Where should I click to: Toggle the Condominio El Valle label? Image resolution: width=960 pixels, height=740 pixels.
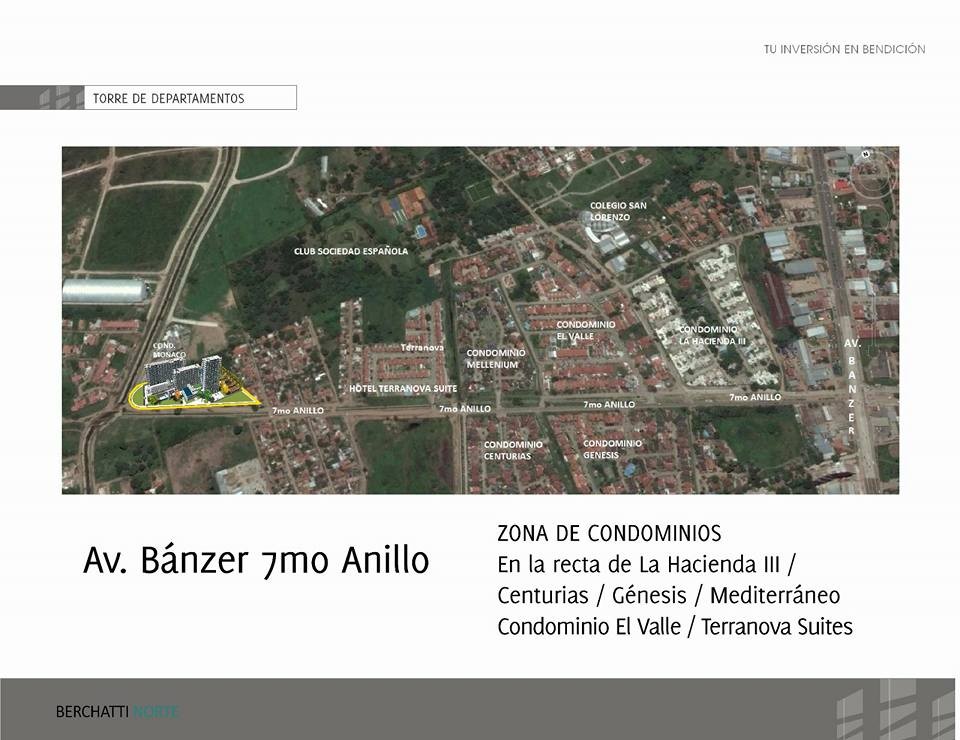tap(586, 331)
